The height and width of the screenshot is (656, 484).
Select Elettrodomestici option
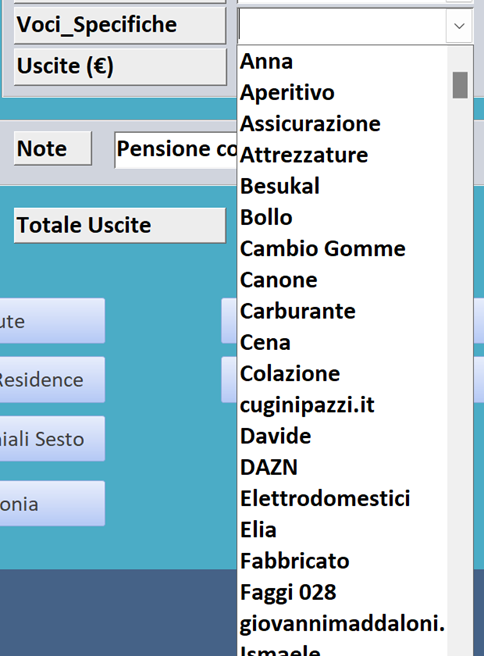[x=342, y=498]
